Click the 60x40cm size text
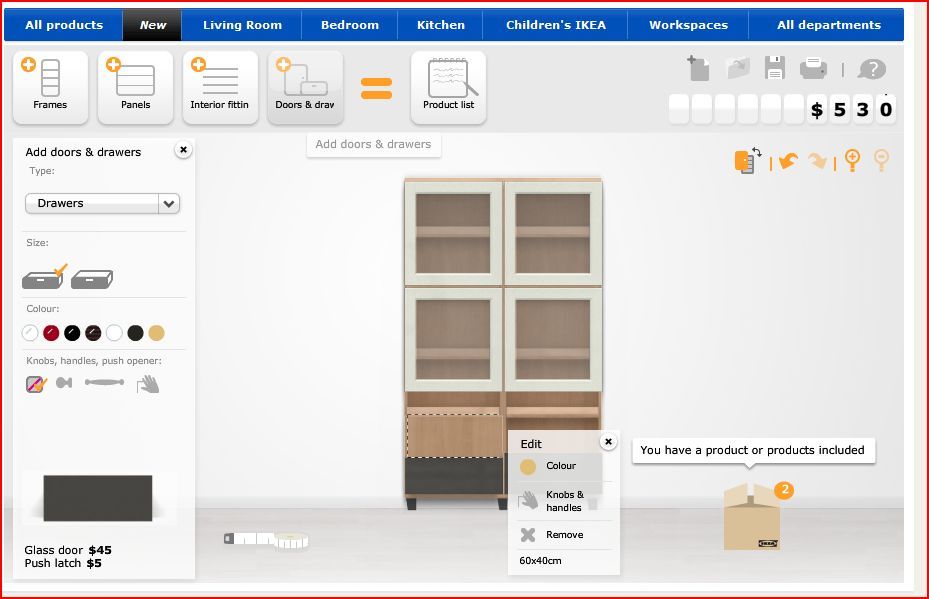Viewport: 929px width, 599px height. [x=540, y=560]
